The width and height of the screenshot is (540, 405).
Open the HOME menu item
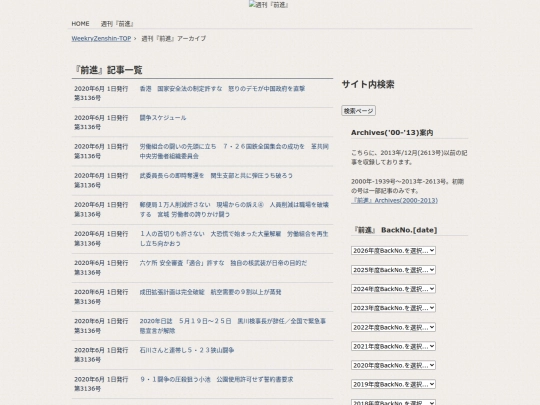click(80, 24)
